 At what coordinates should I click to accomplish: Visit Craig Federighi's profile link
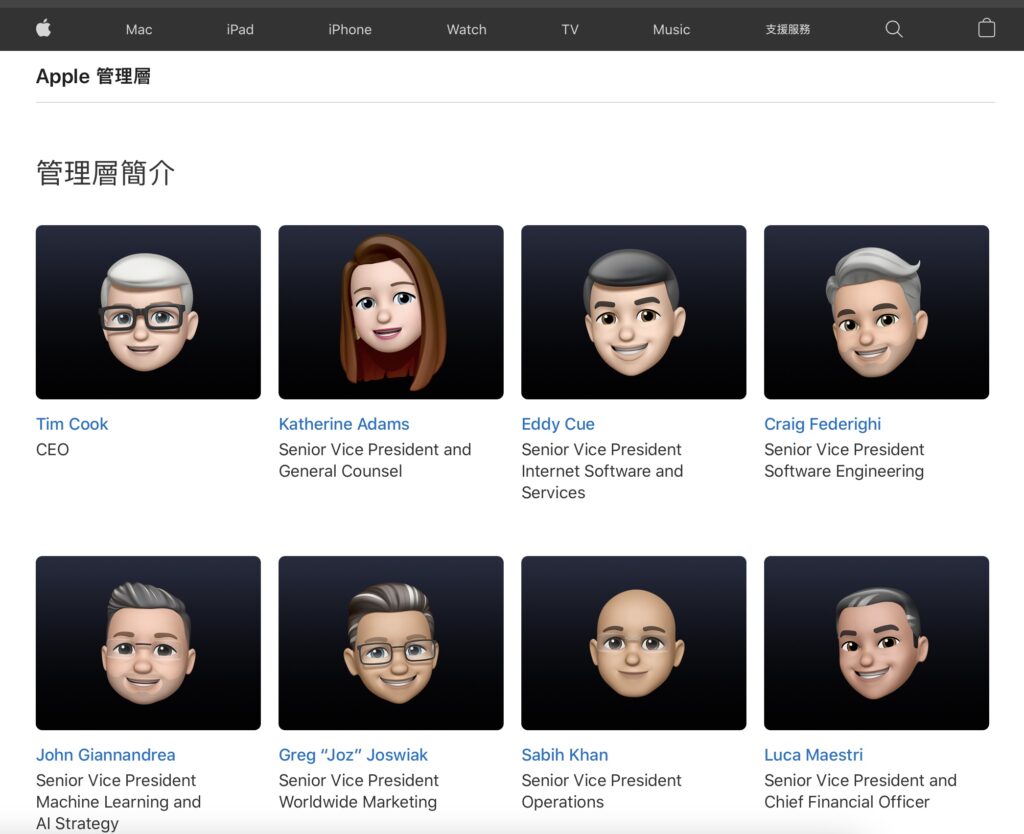click(822, 424)
